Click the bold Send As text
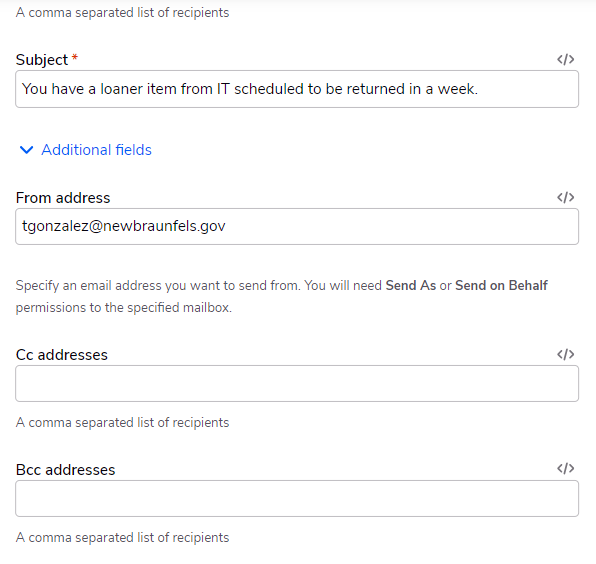 tap(411, 285)
